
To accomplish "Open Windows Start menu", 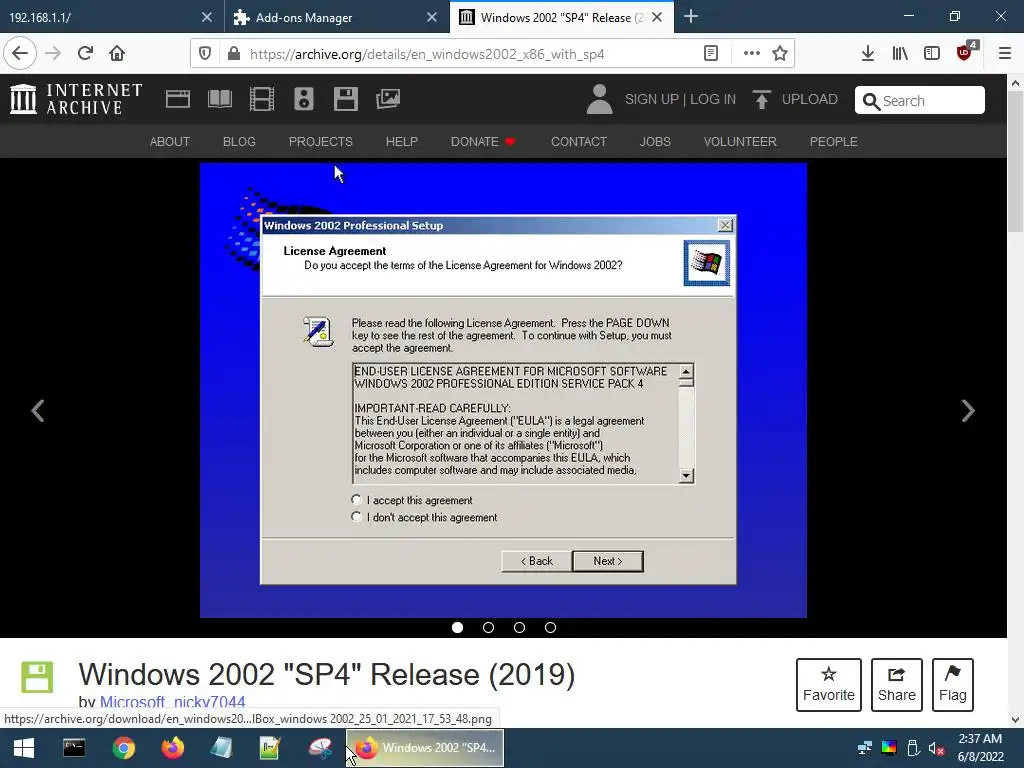I will (24, 748).
